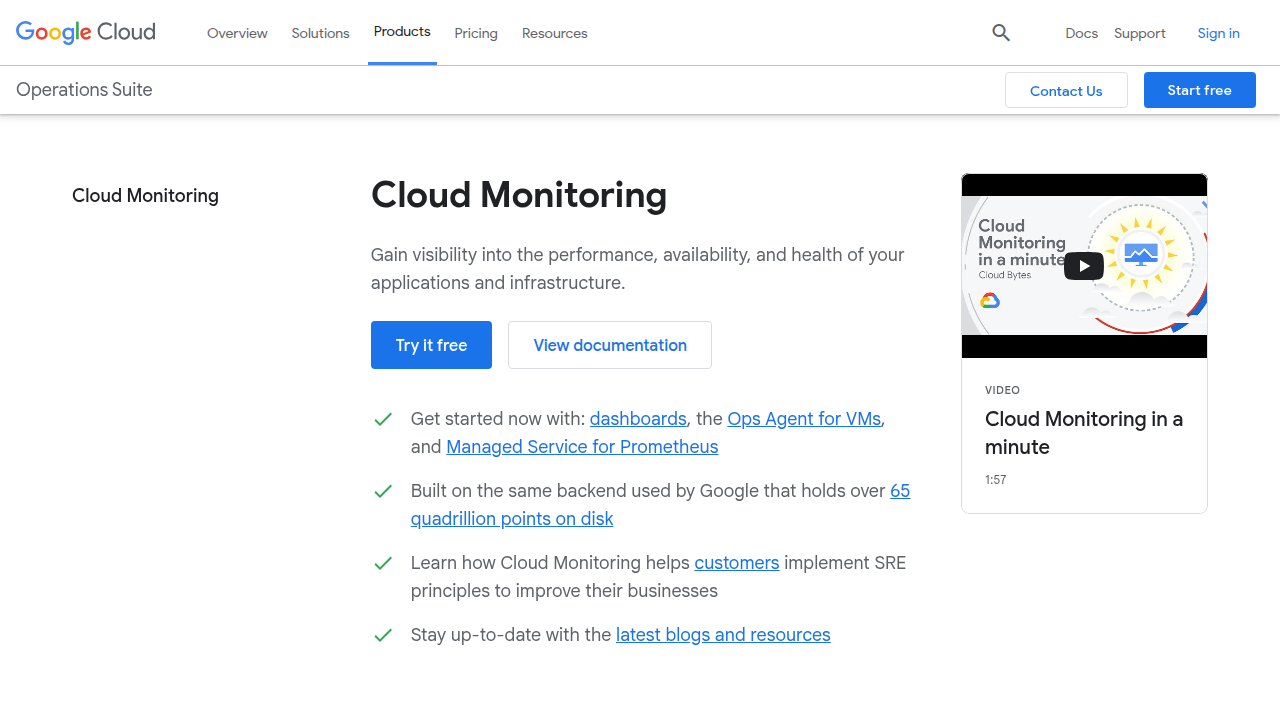Click the Start free button
The width and height of the screenshot is (1280, 720).
(x=1200, y=90)
